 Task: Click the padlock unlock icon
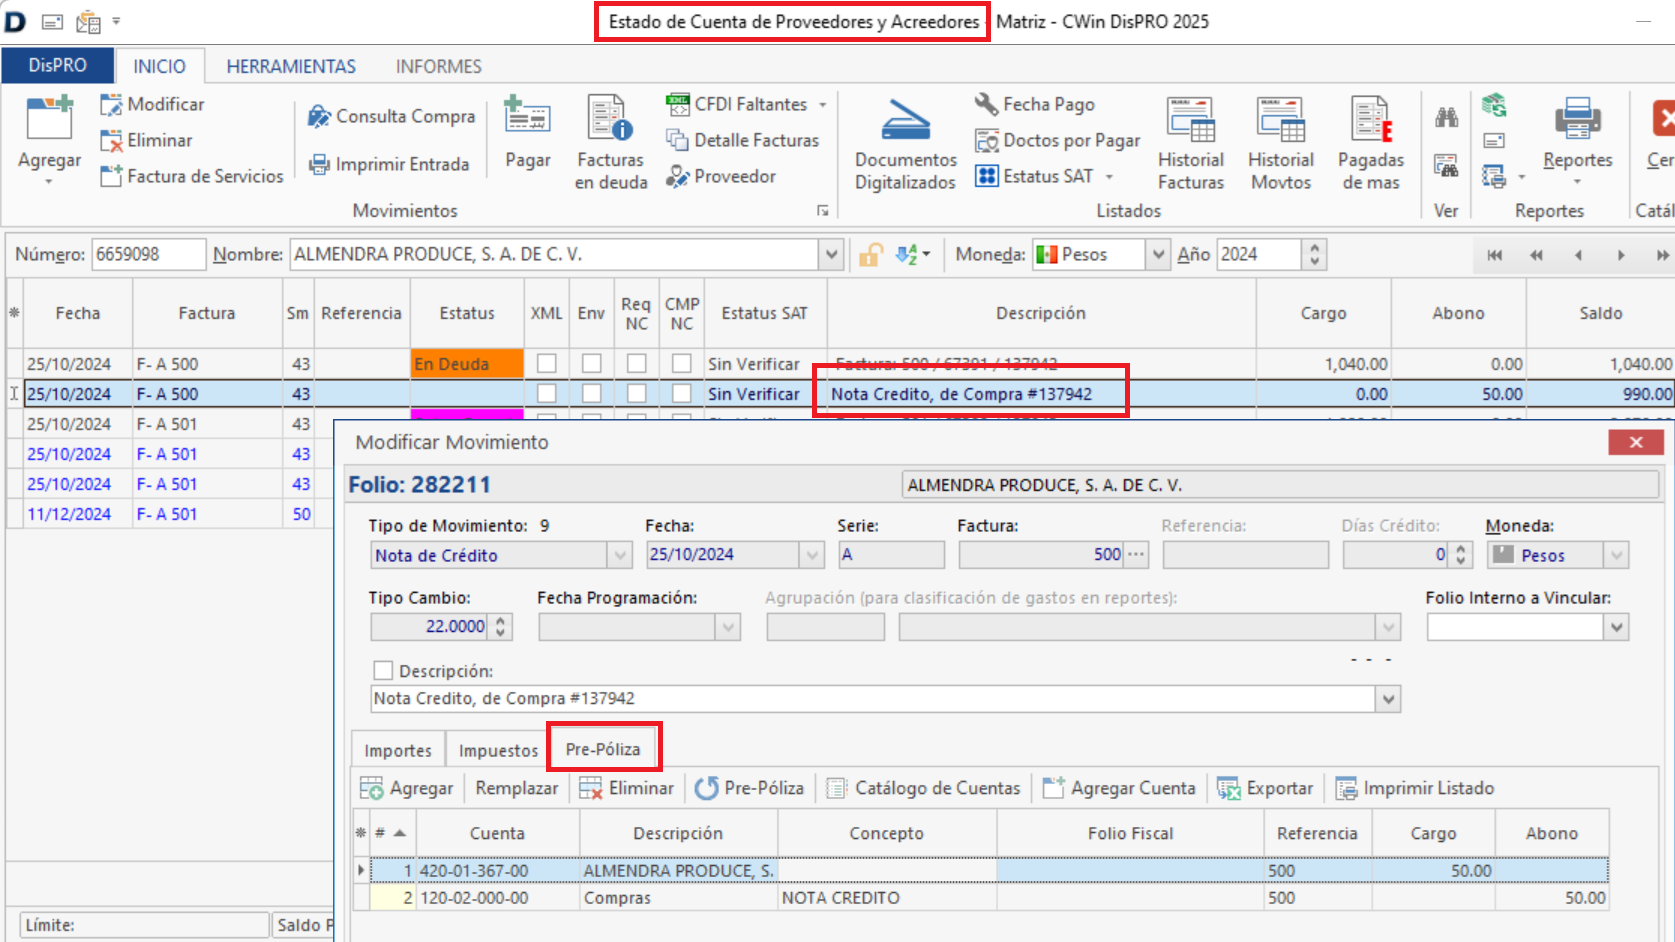pyautogui.click(x=871, y=255)
